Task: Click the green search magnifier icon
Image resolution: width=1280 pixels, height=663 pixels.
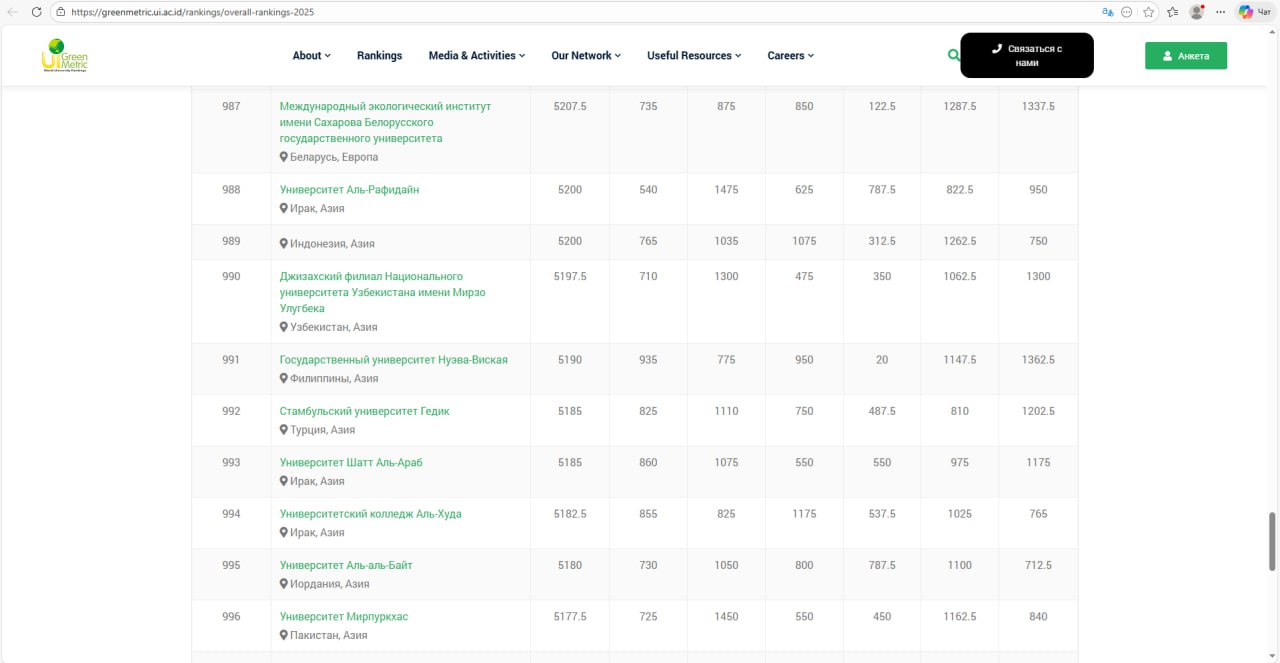Action: (x=953, y=55)
